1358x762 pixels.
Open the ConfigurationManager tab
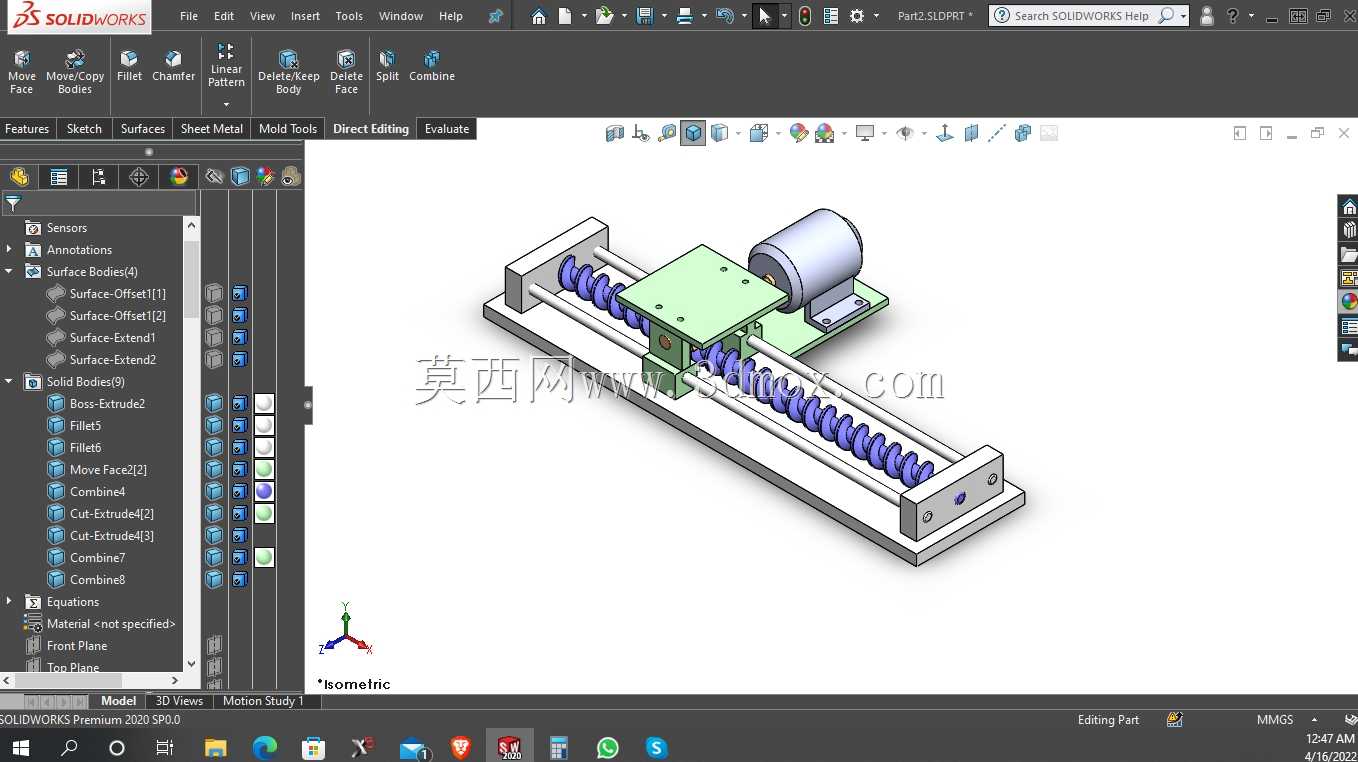[x=98, y=177]
